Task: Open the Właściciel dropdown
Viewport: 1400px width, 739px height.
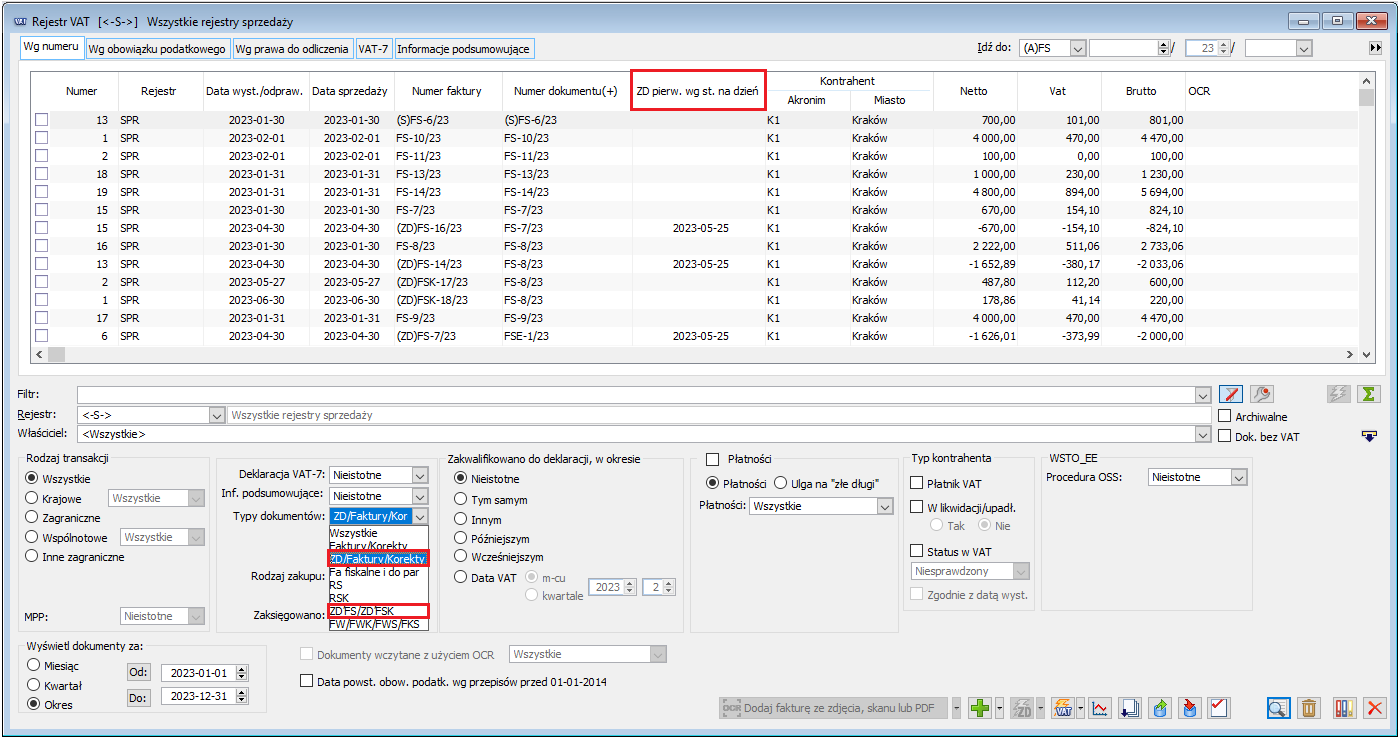Action: (1203, 435)
